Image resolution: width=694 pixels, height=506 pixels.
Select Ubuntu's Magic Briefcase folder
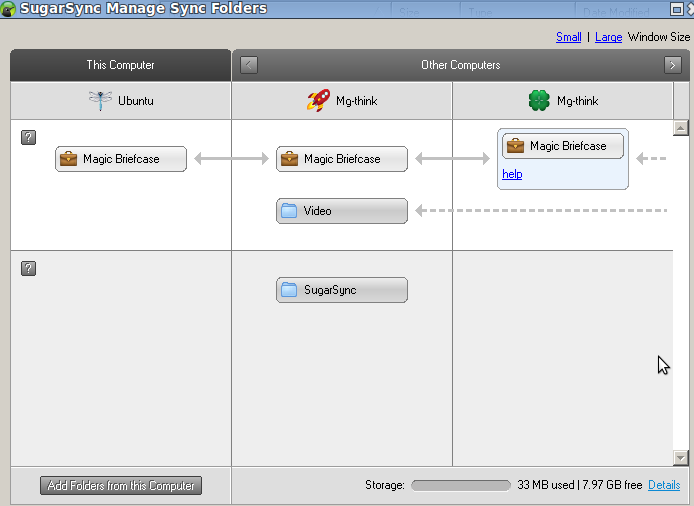click(x=121, y=159)
